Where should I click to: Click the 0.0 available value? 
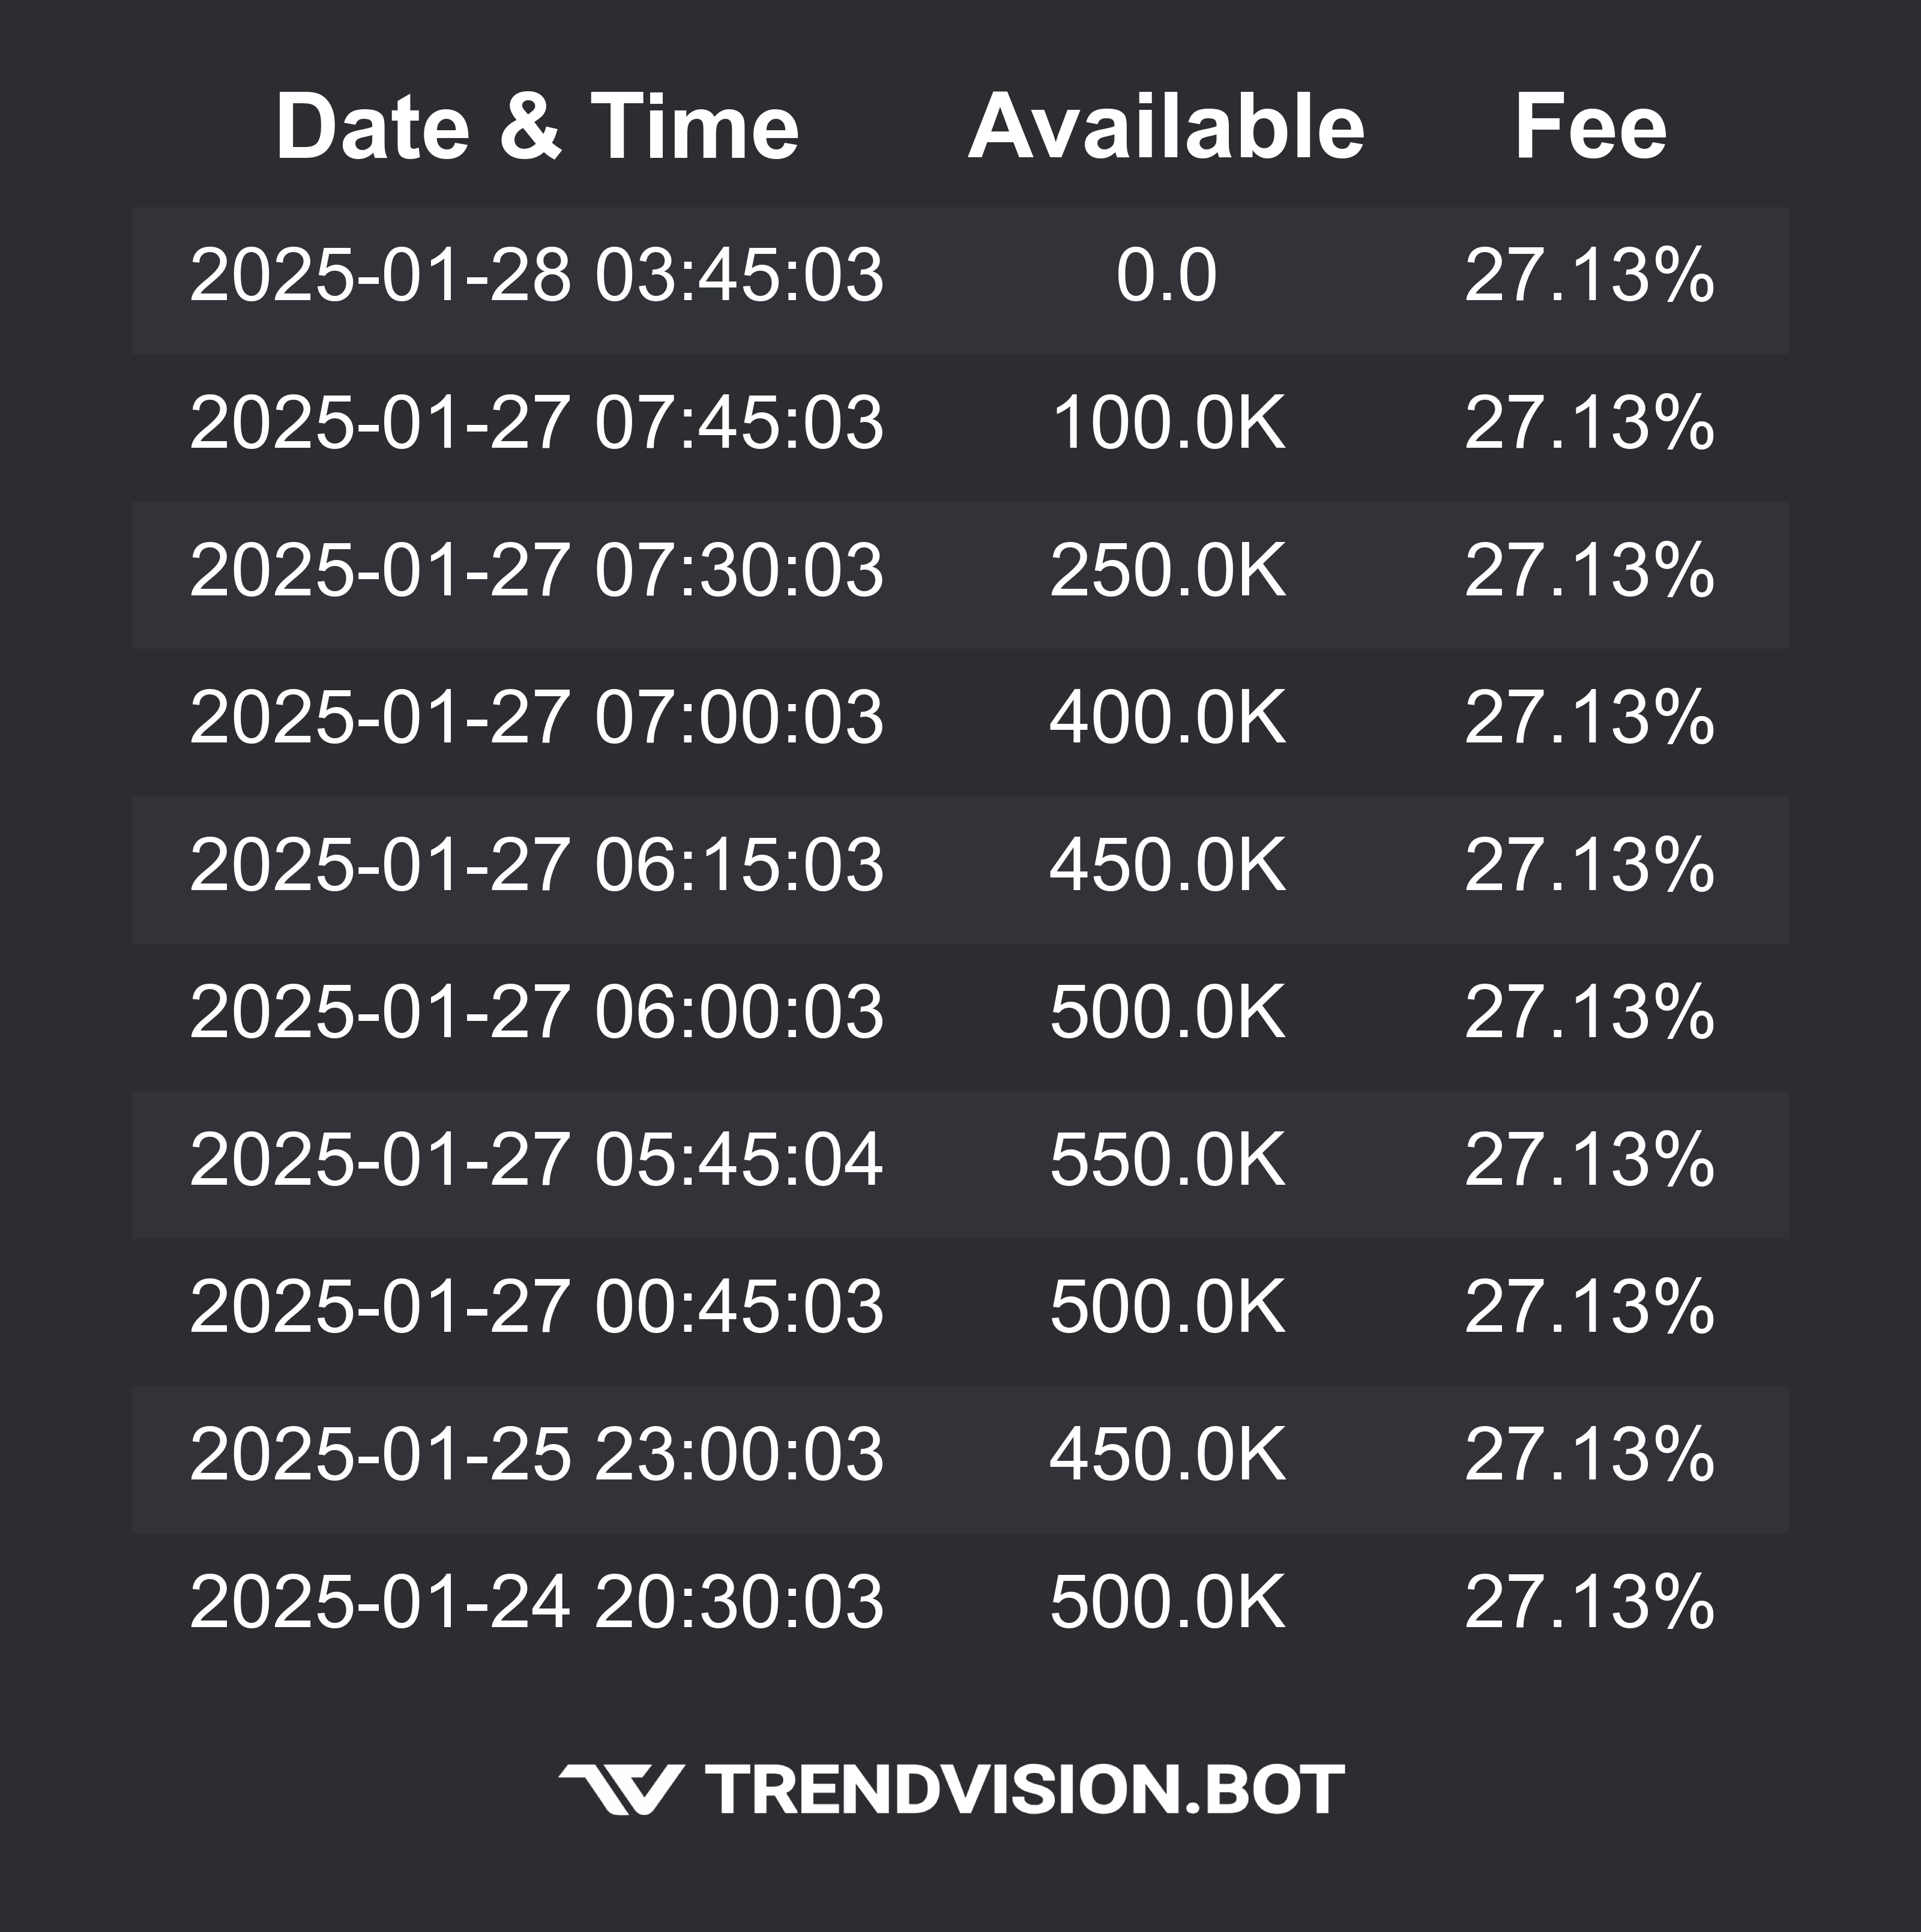point(1166,275)
